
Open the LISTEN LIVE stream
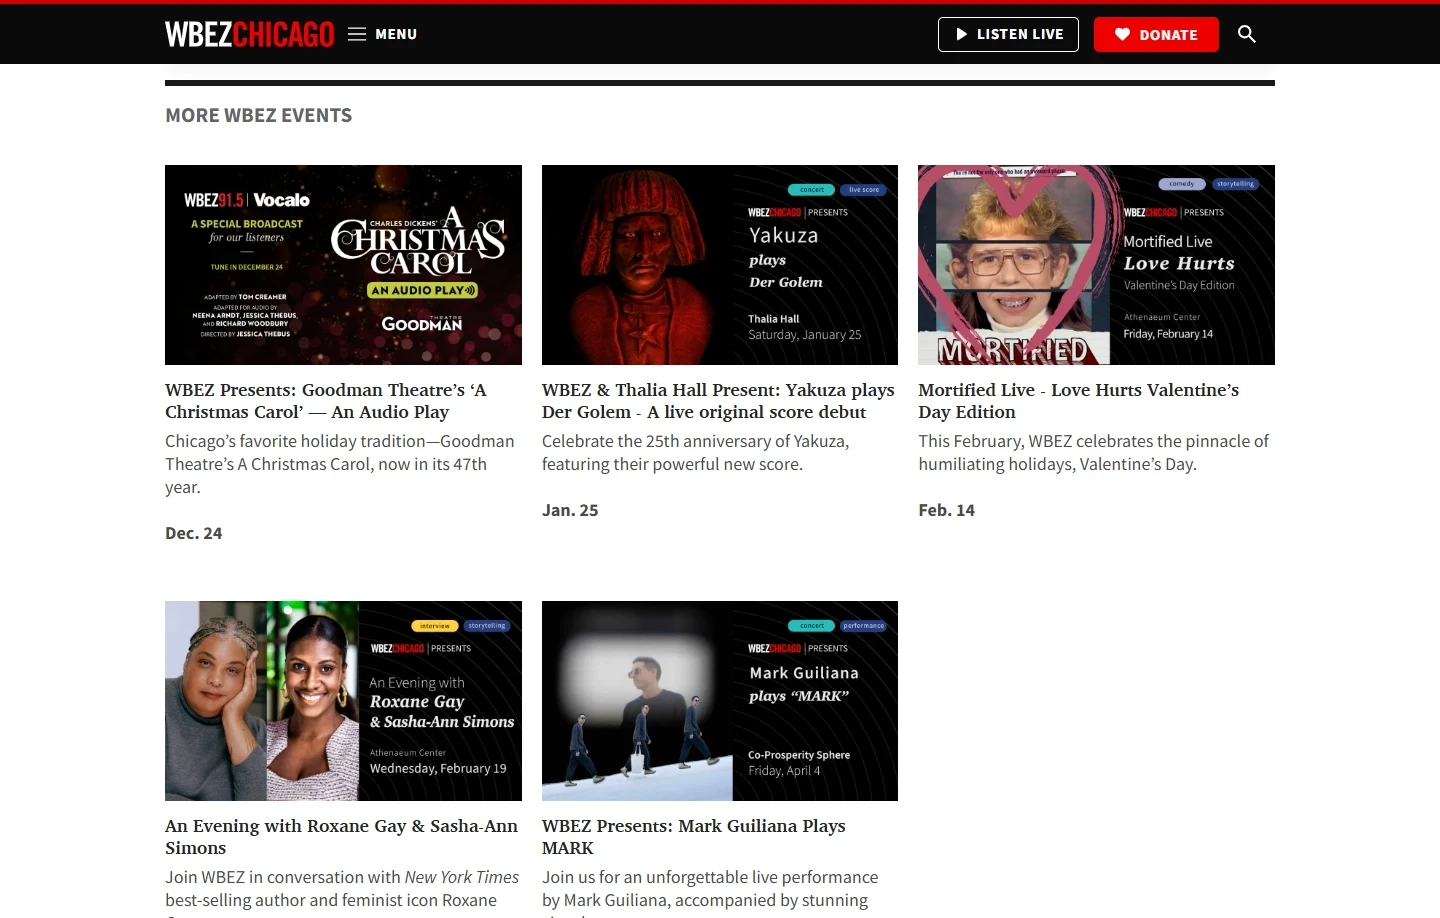tap(1008, 34)
